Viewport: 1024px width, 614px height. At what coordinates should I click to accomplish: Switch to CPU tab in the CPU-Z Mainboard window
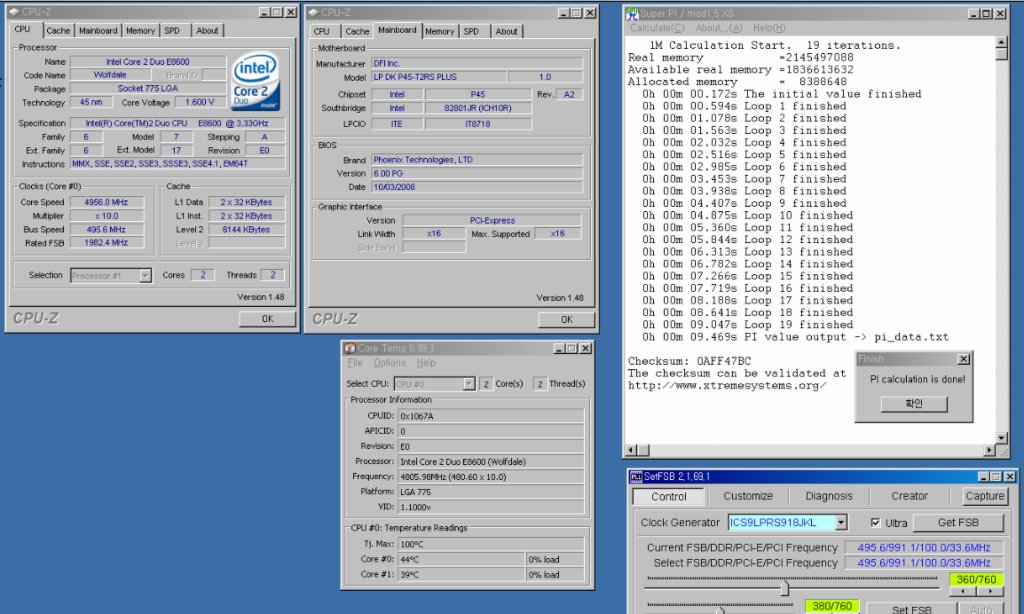click(x=321, y=31)
